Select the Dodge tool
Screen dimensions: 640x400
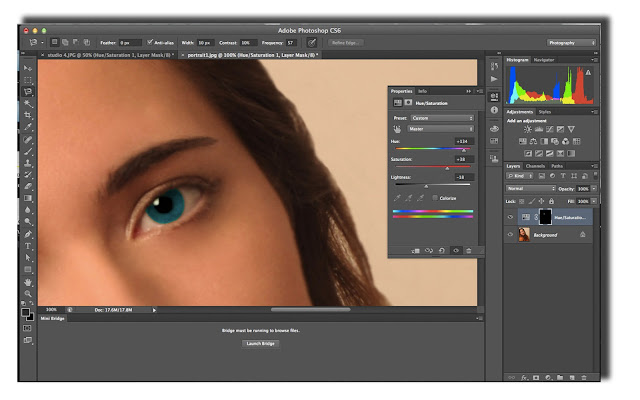(x=27, y=222)
